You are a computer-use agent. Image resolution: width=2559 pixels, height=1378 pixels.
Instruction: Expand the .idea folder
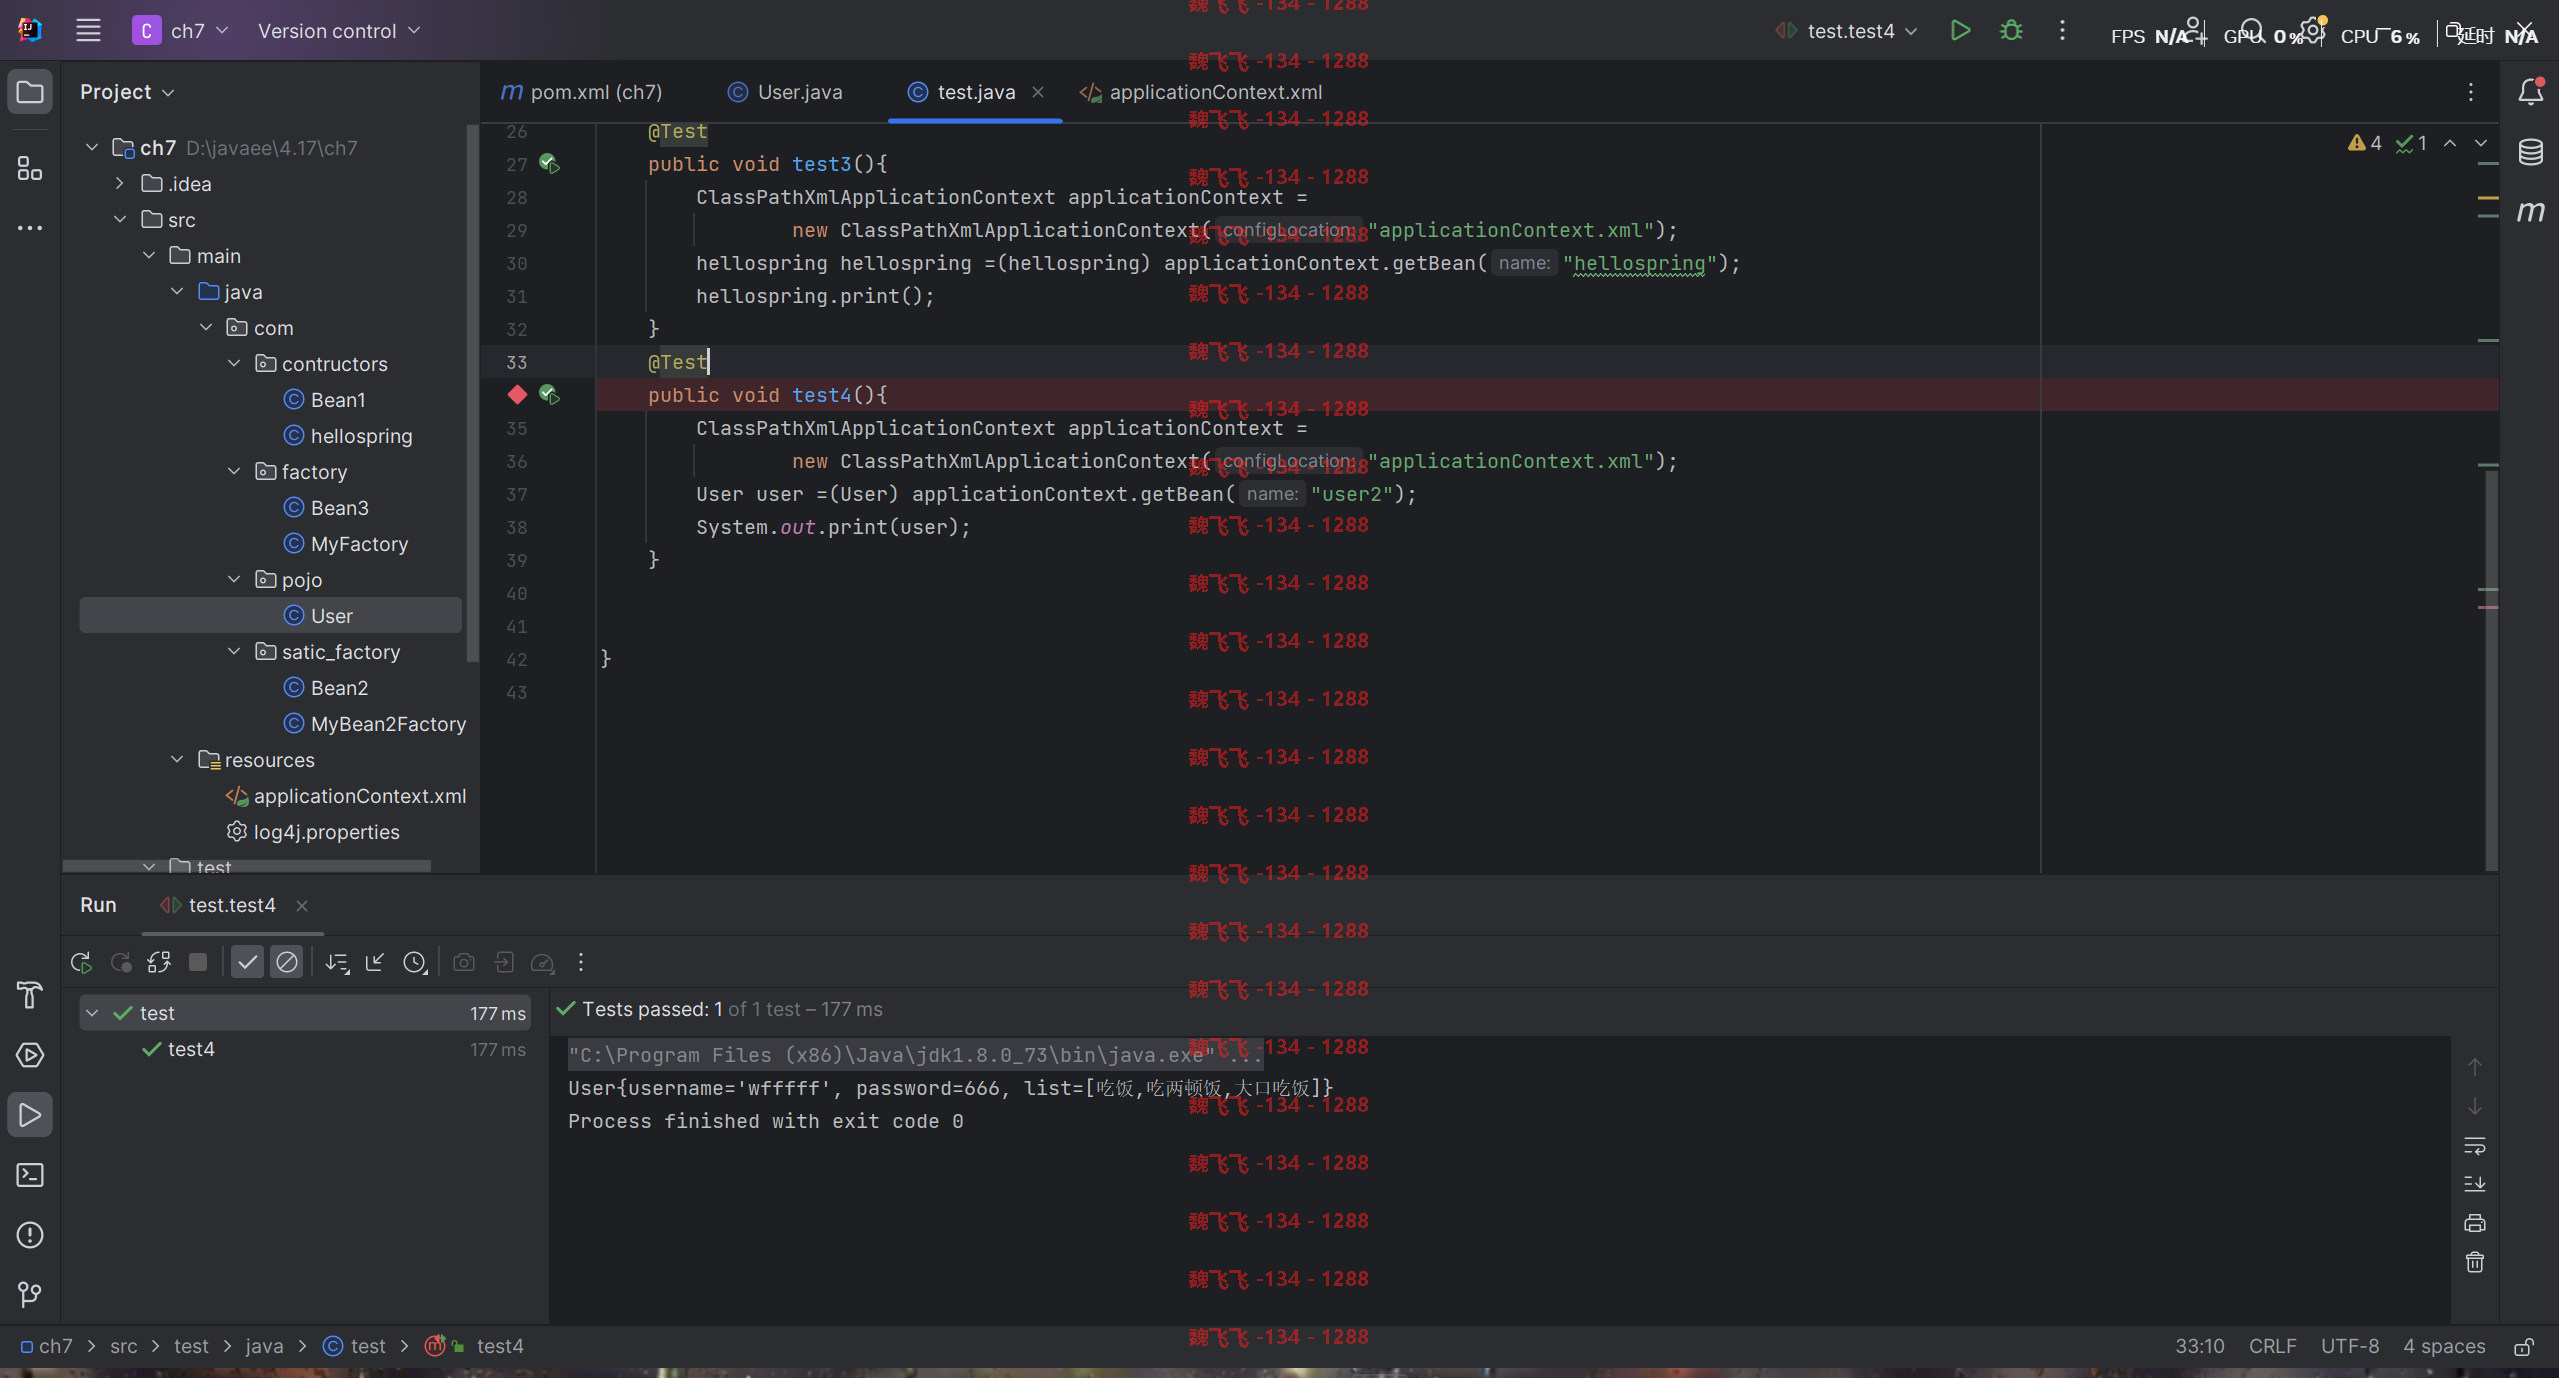(120, 184)
